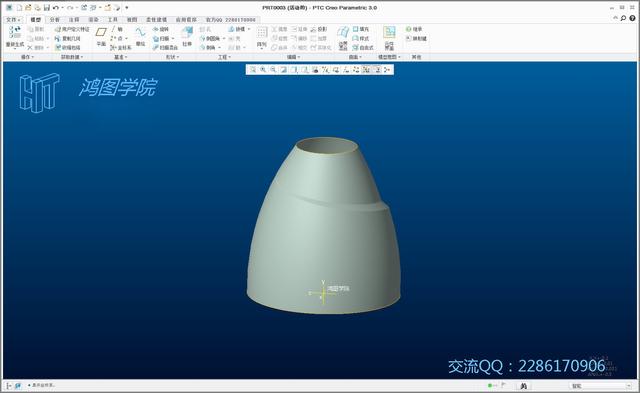Screen dimensions: 640x393
Task: Expand the Shapes (形状) group dropdown
Action: (172, 57)
